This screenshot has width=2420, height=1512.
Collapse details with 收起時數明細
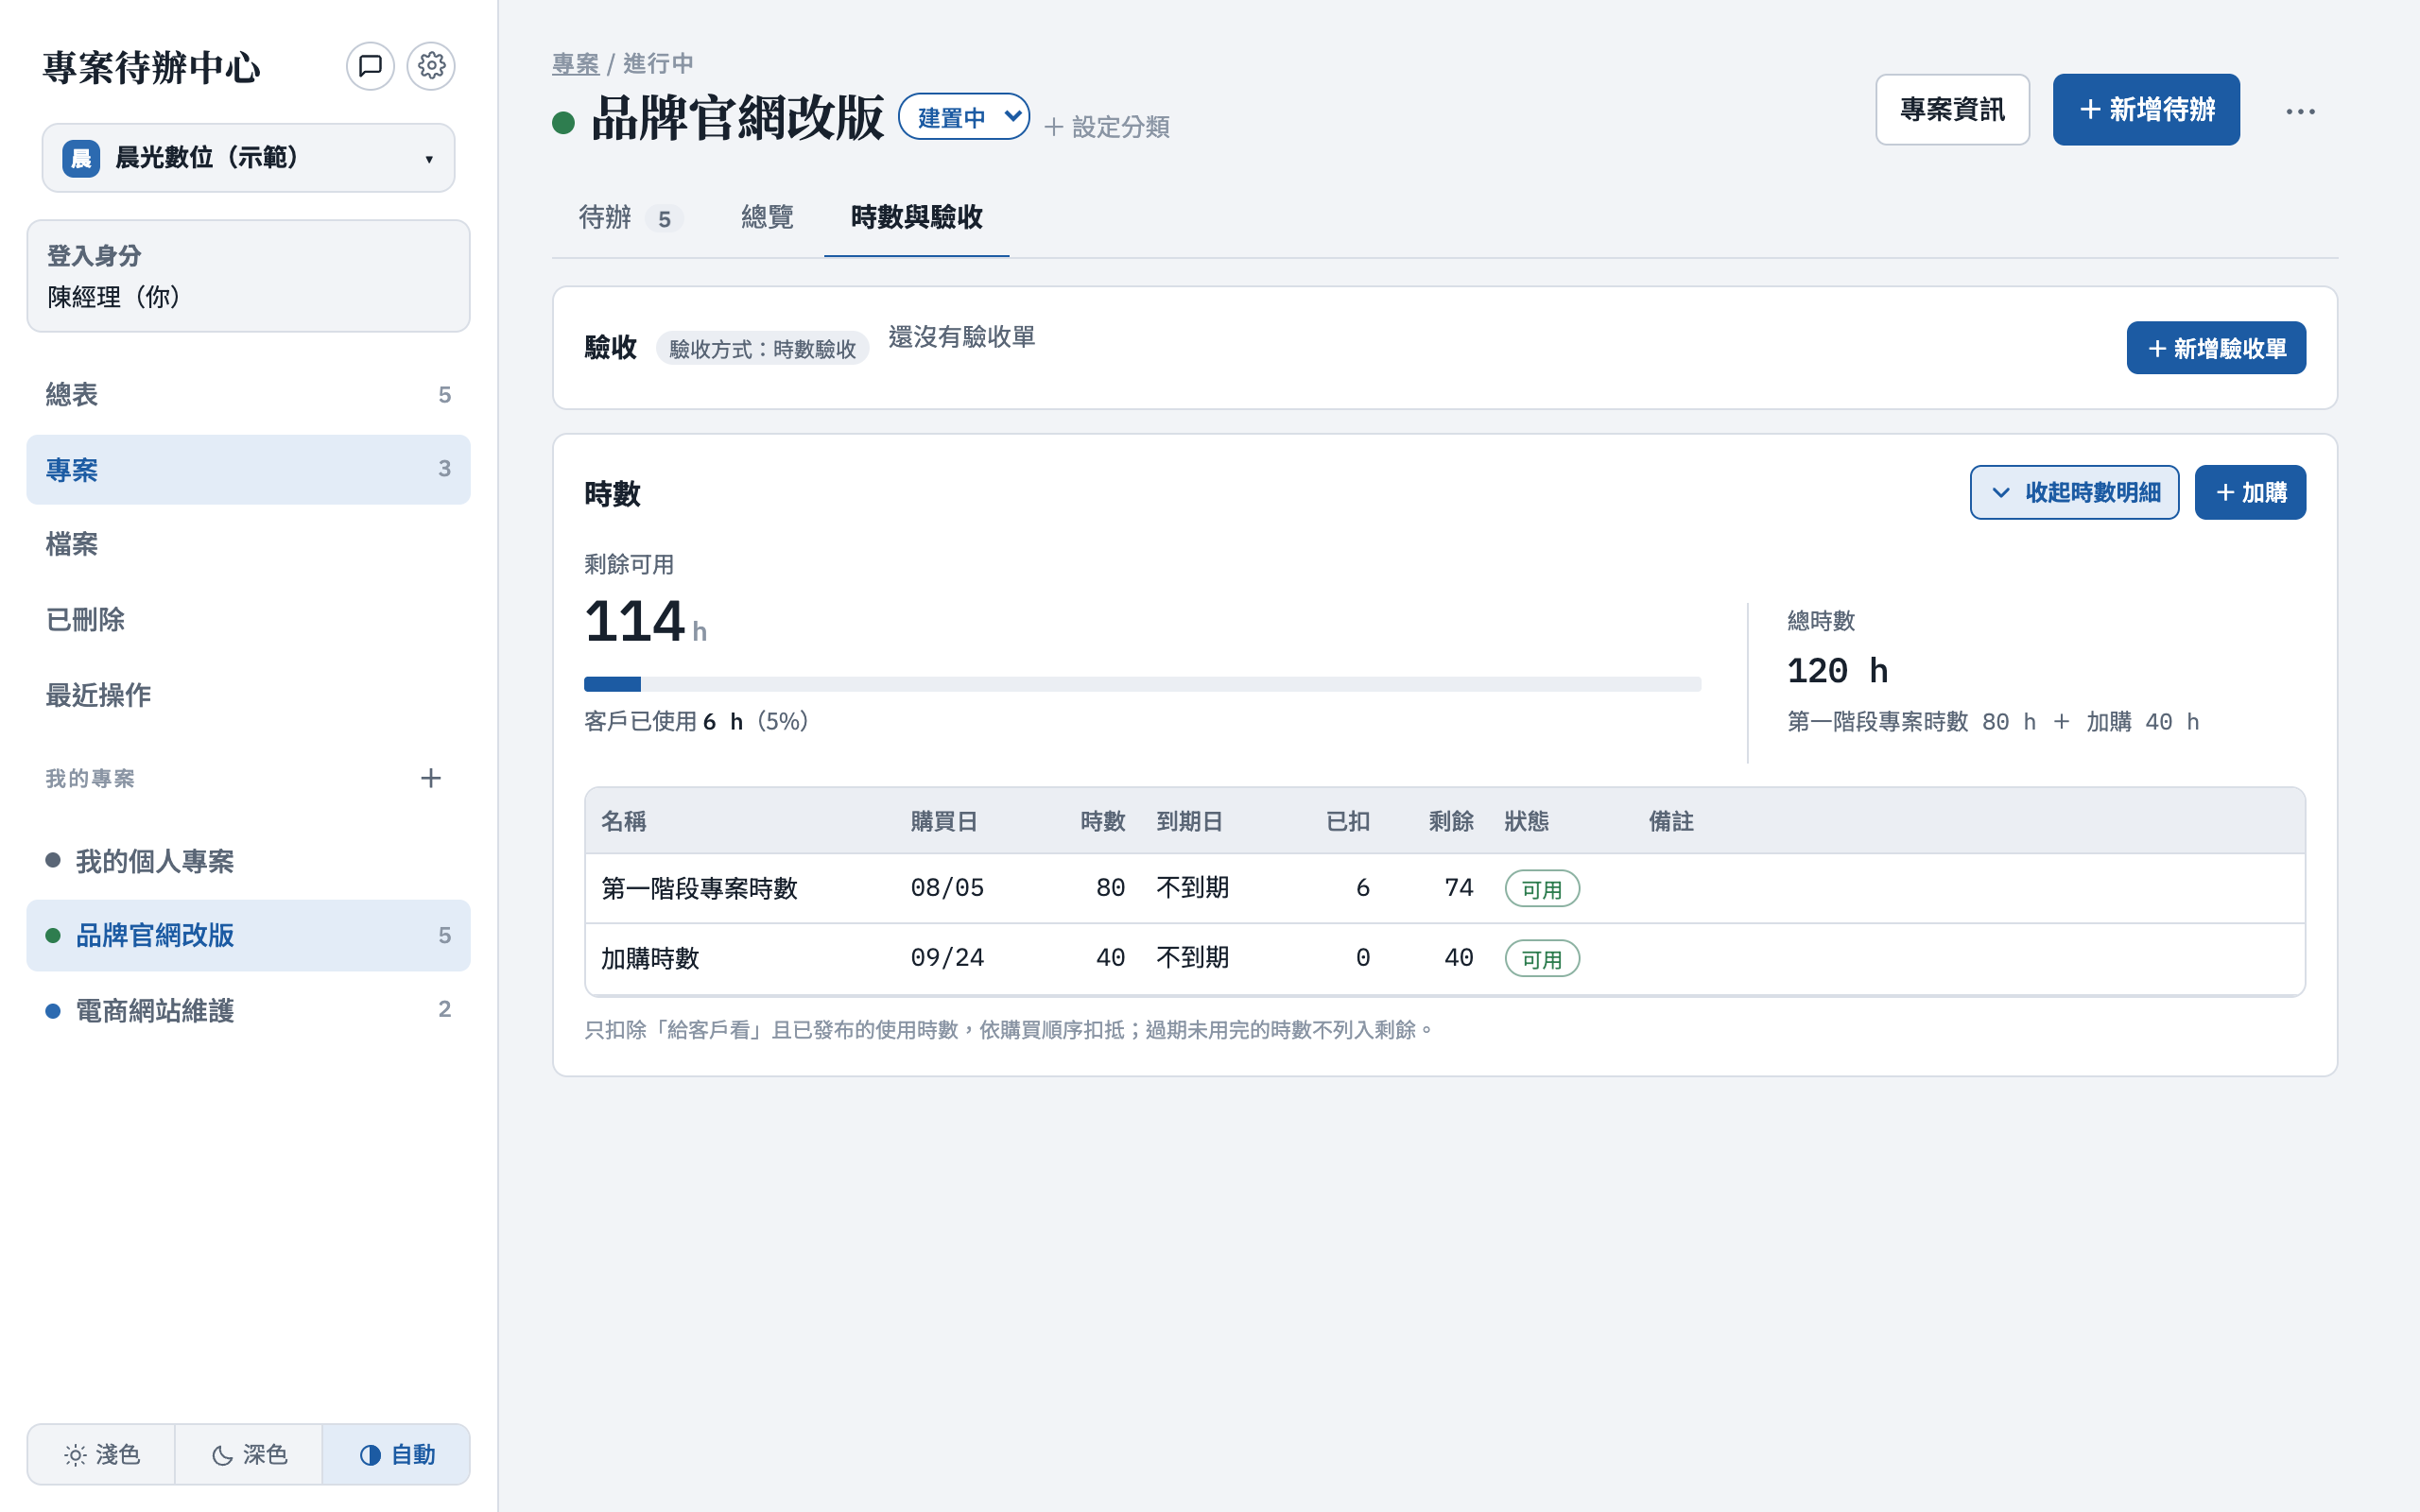coord(2074,492)
